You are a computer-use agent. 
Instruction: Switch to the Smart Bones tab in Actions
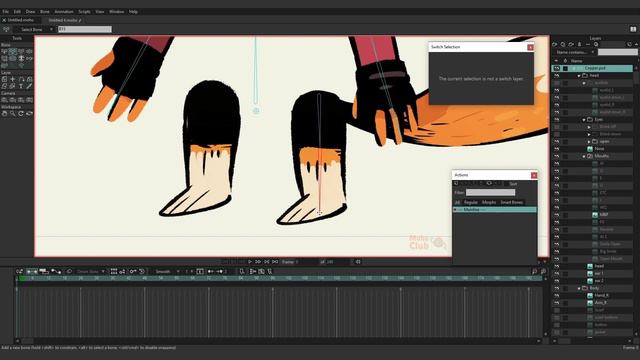pos(511,202)
